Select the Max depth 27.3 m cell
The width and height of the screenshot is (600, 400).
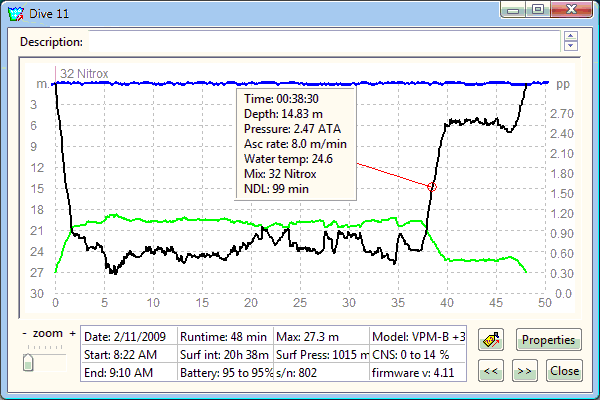point(319,336)
